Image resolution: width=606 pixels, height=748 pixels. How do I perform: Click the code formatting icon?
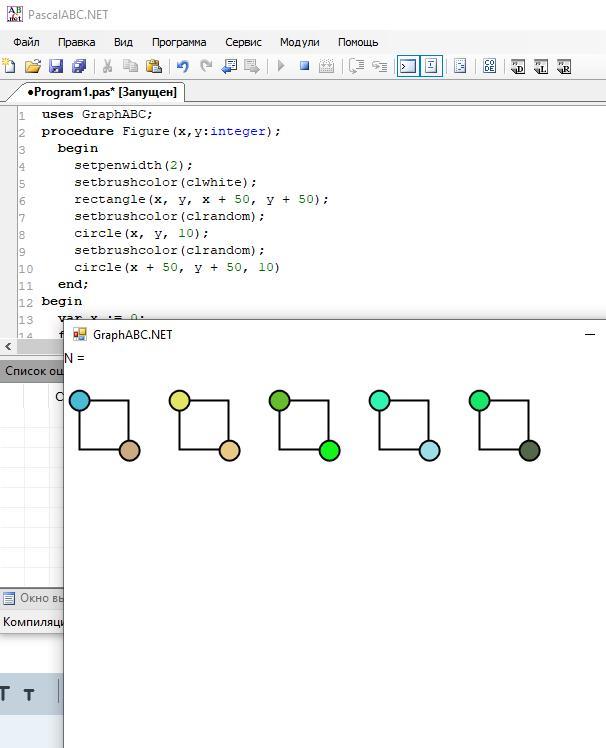click(x=460, y=66)
